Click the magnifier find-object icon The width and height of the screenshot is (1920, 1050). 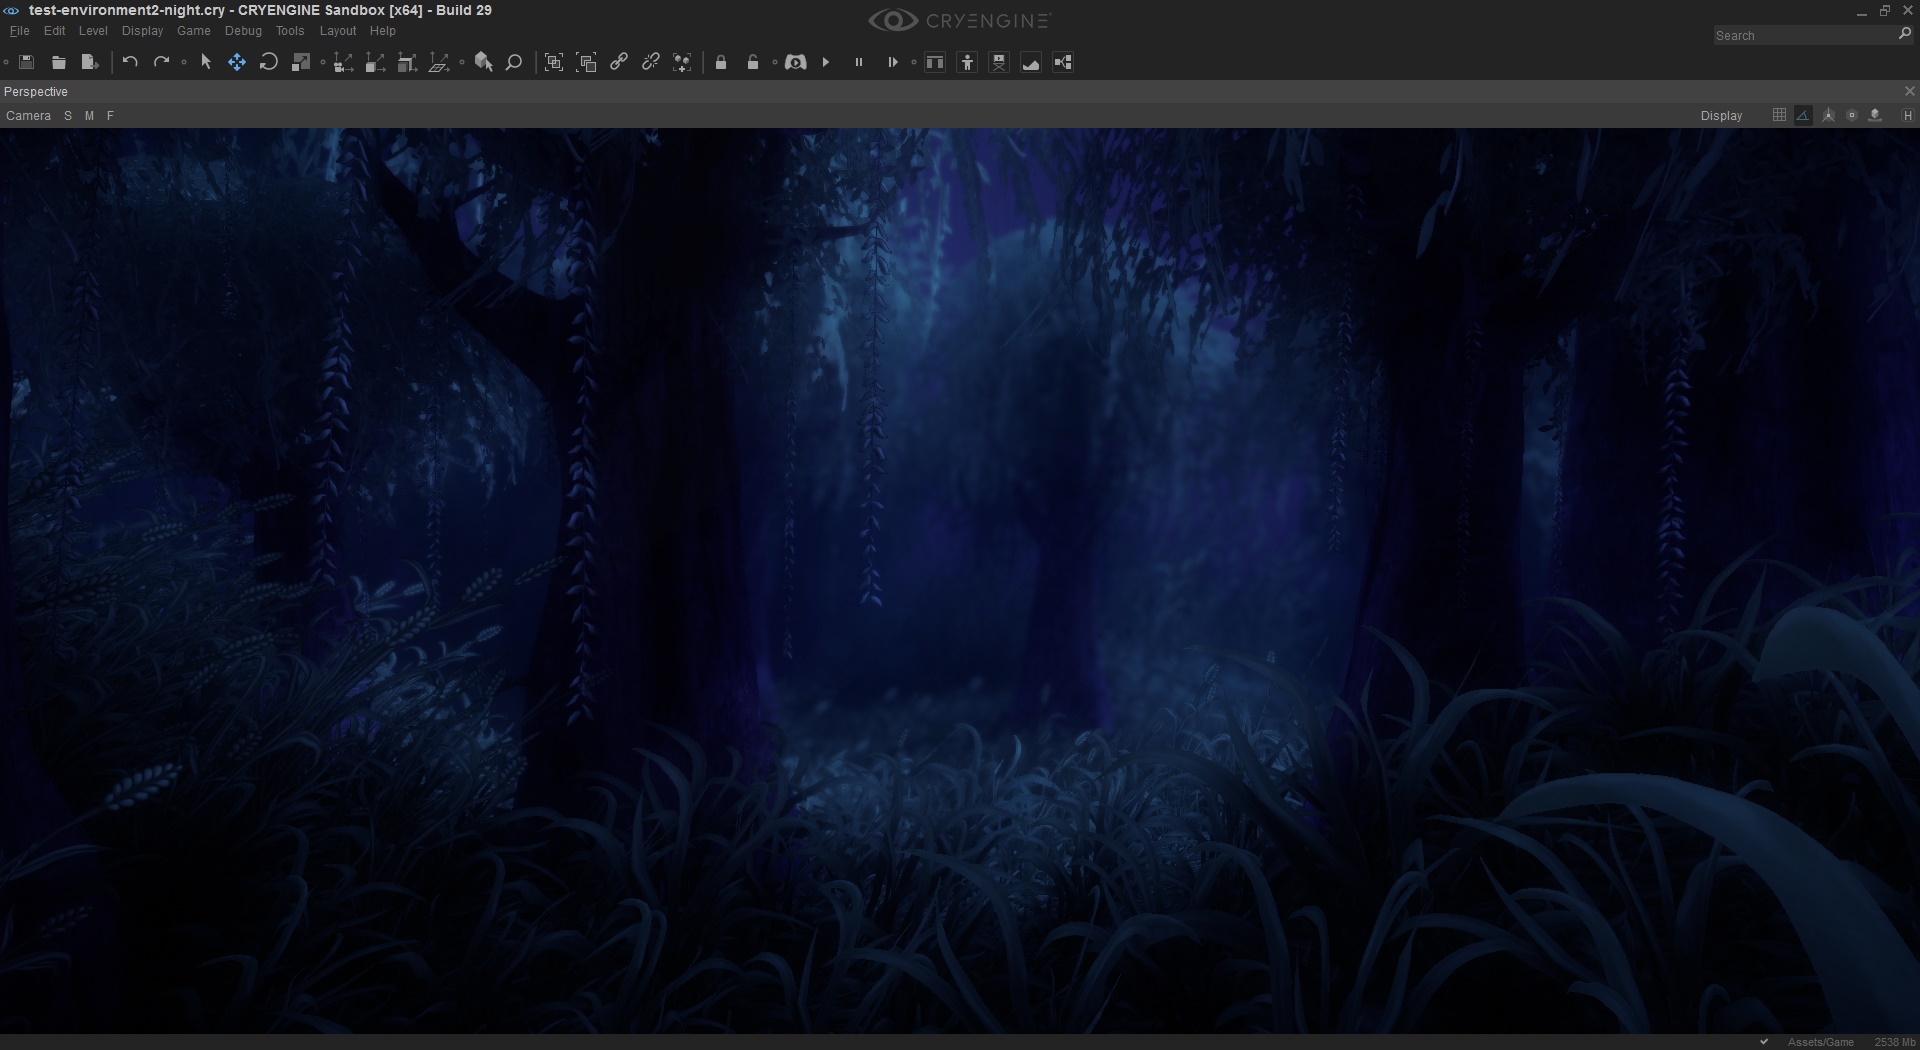(x=514, y=62)
